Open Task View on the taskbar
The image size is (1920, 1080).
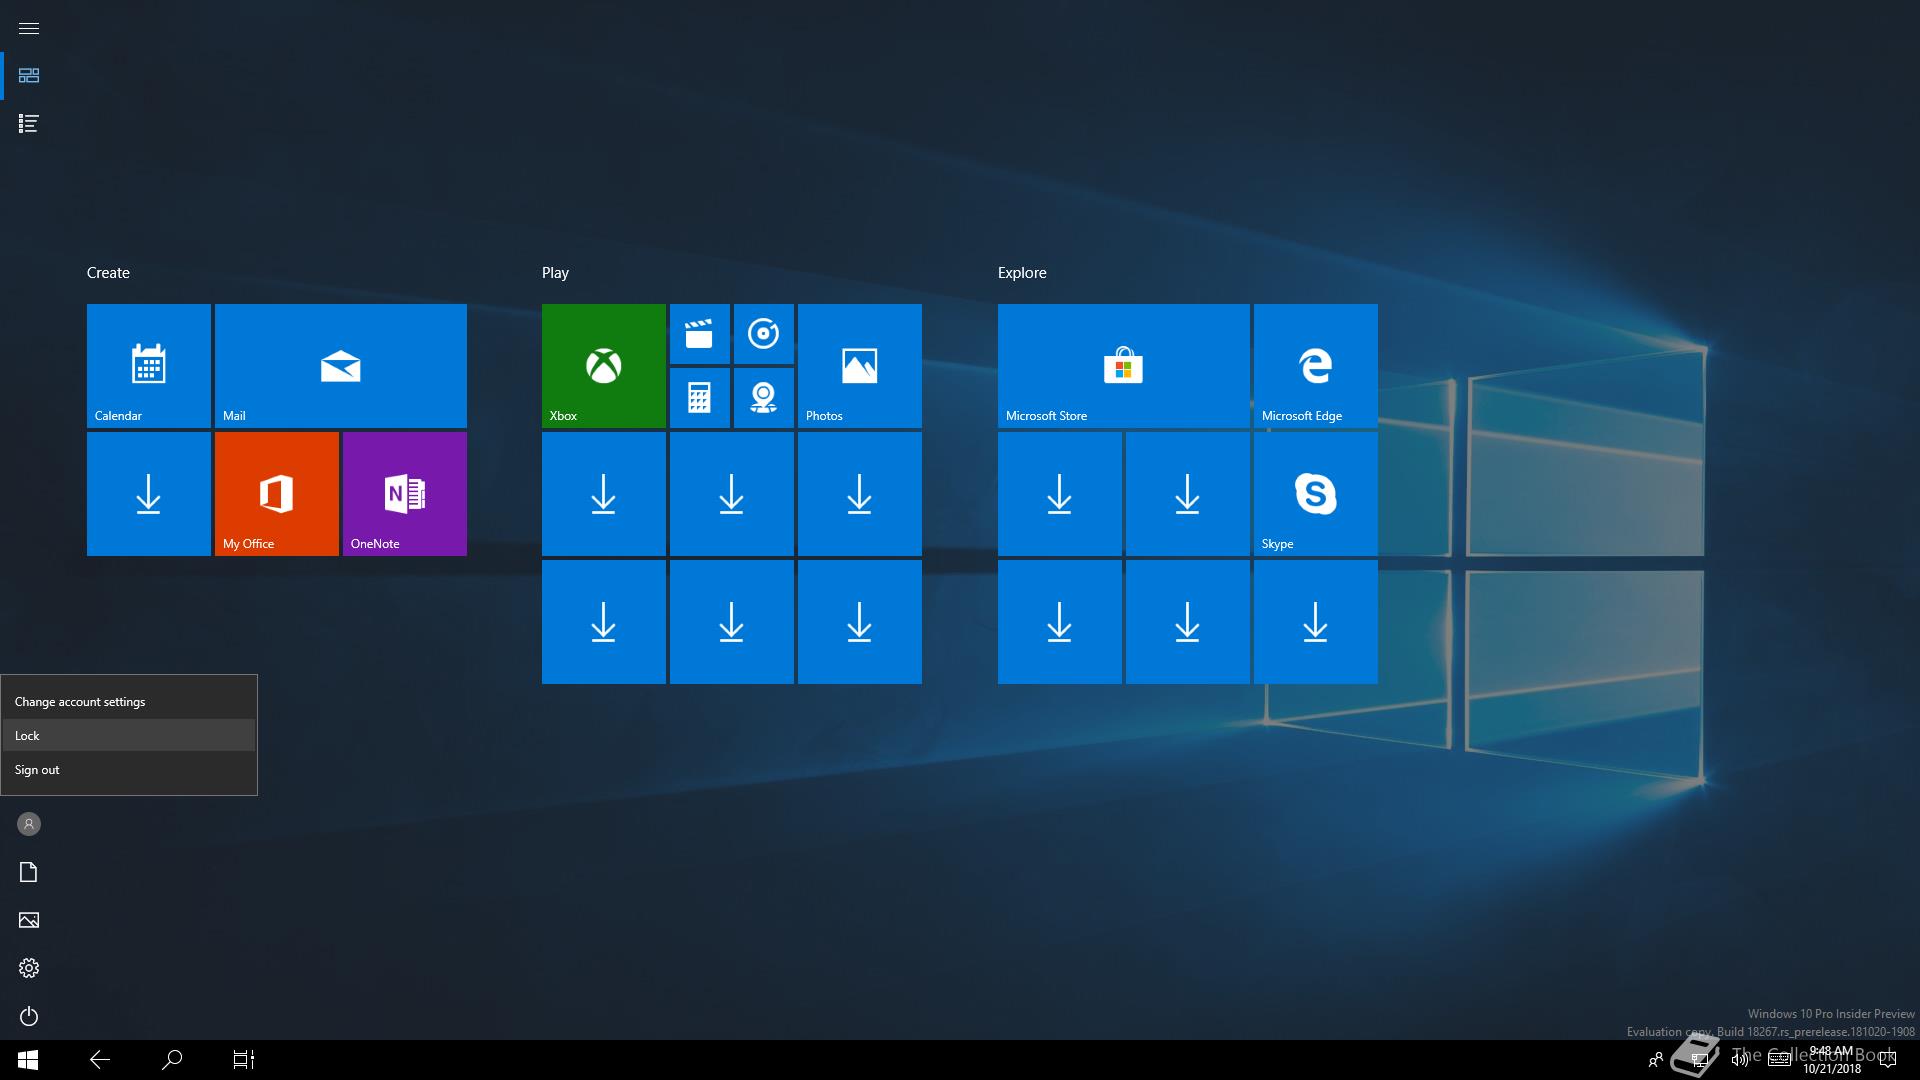coord(244,1060)
